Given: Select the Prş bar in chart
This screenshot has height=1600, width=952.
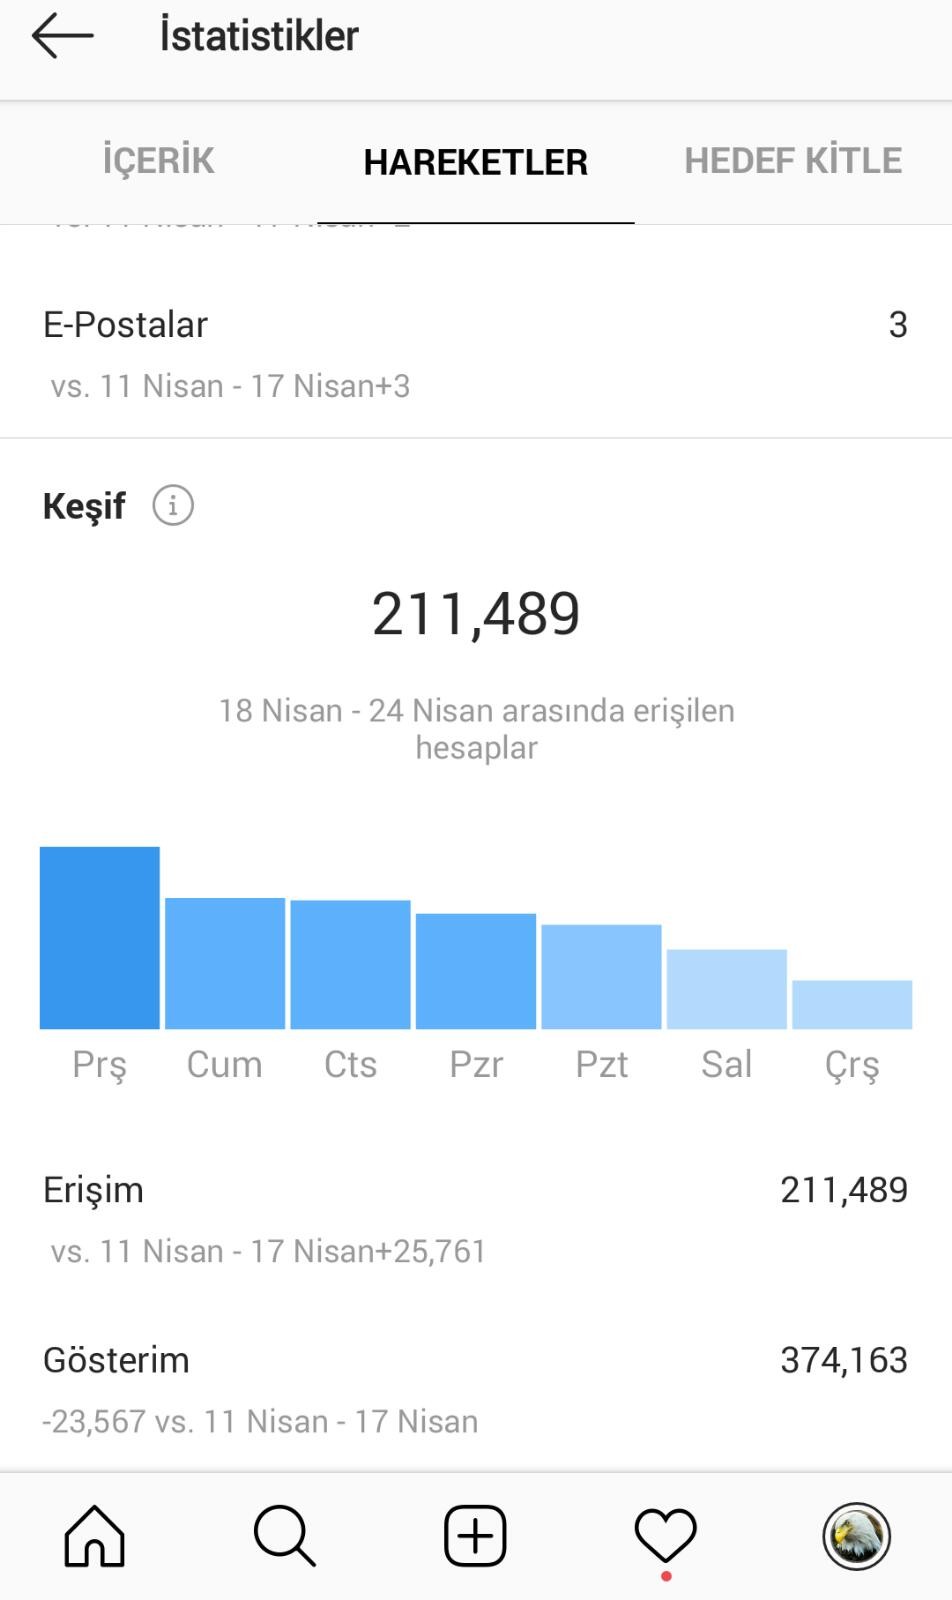Looking at the screenshot, I should click(100, 938).
